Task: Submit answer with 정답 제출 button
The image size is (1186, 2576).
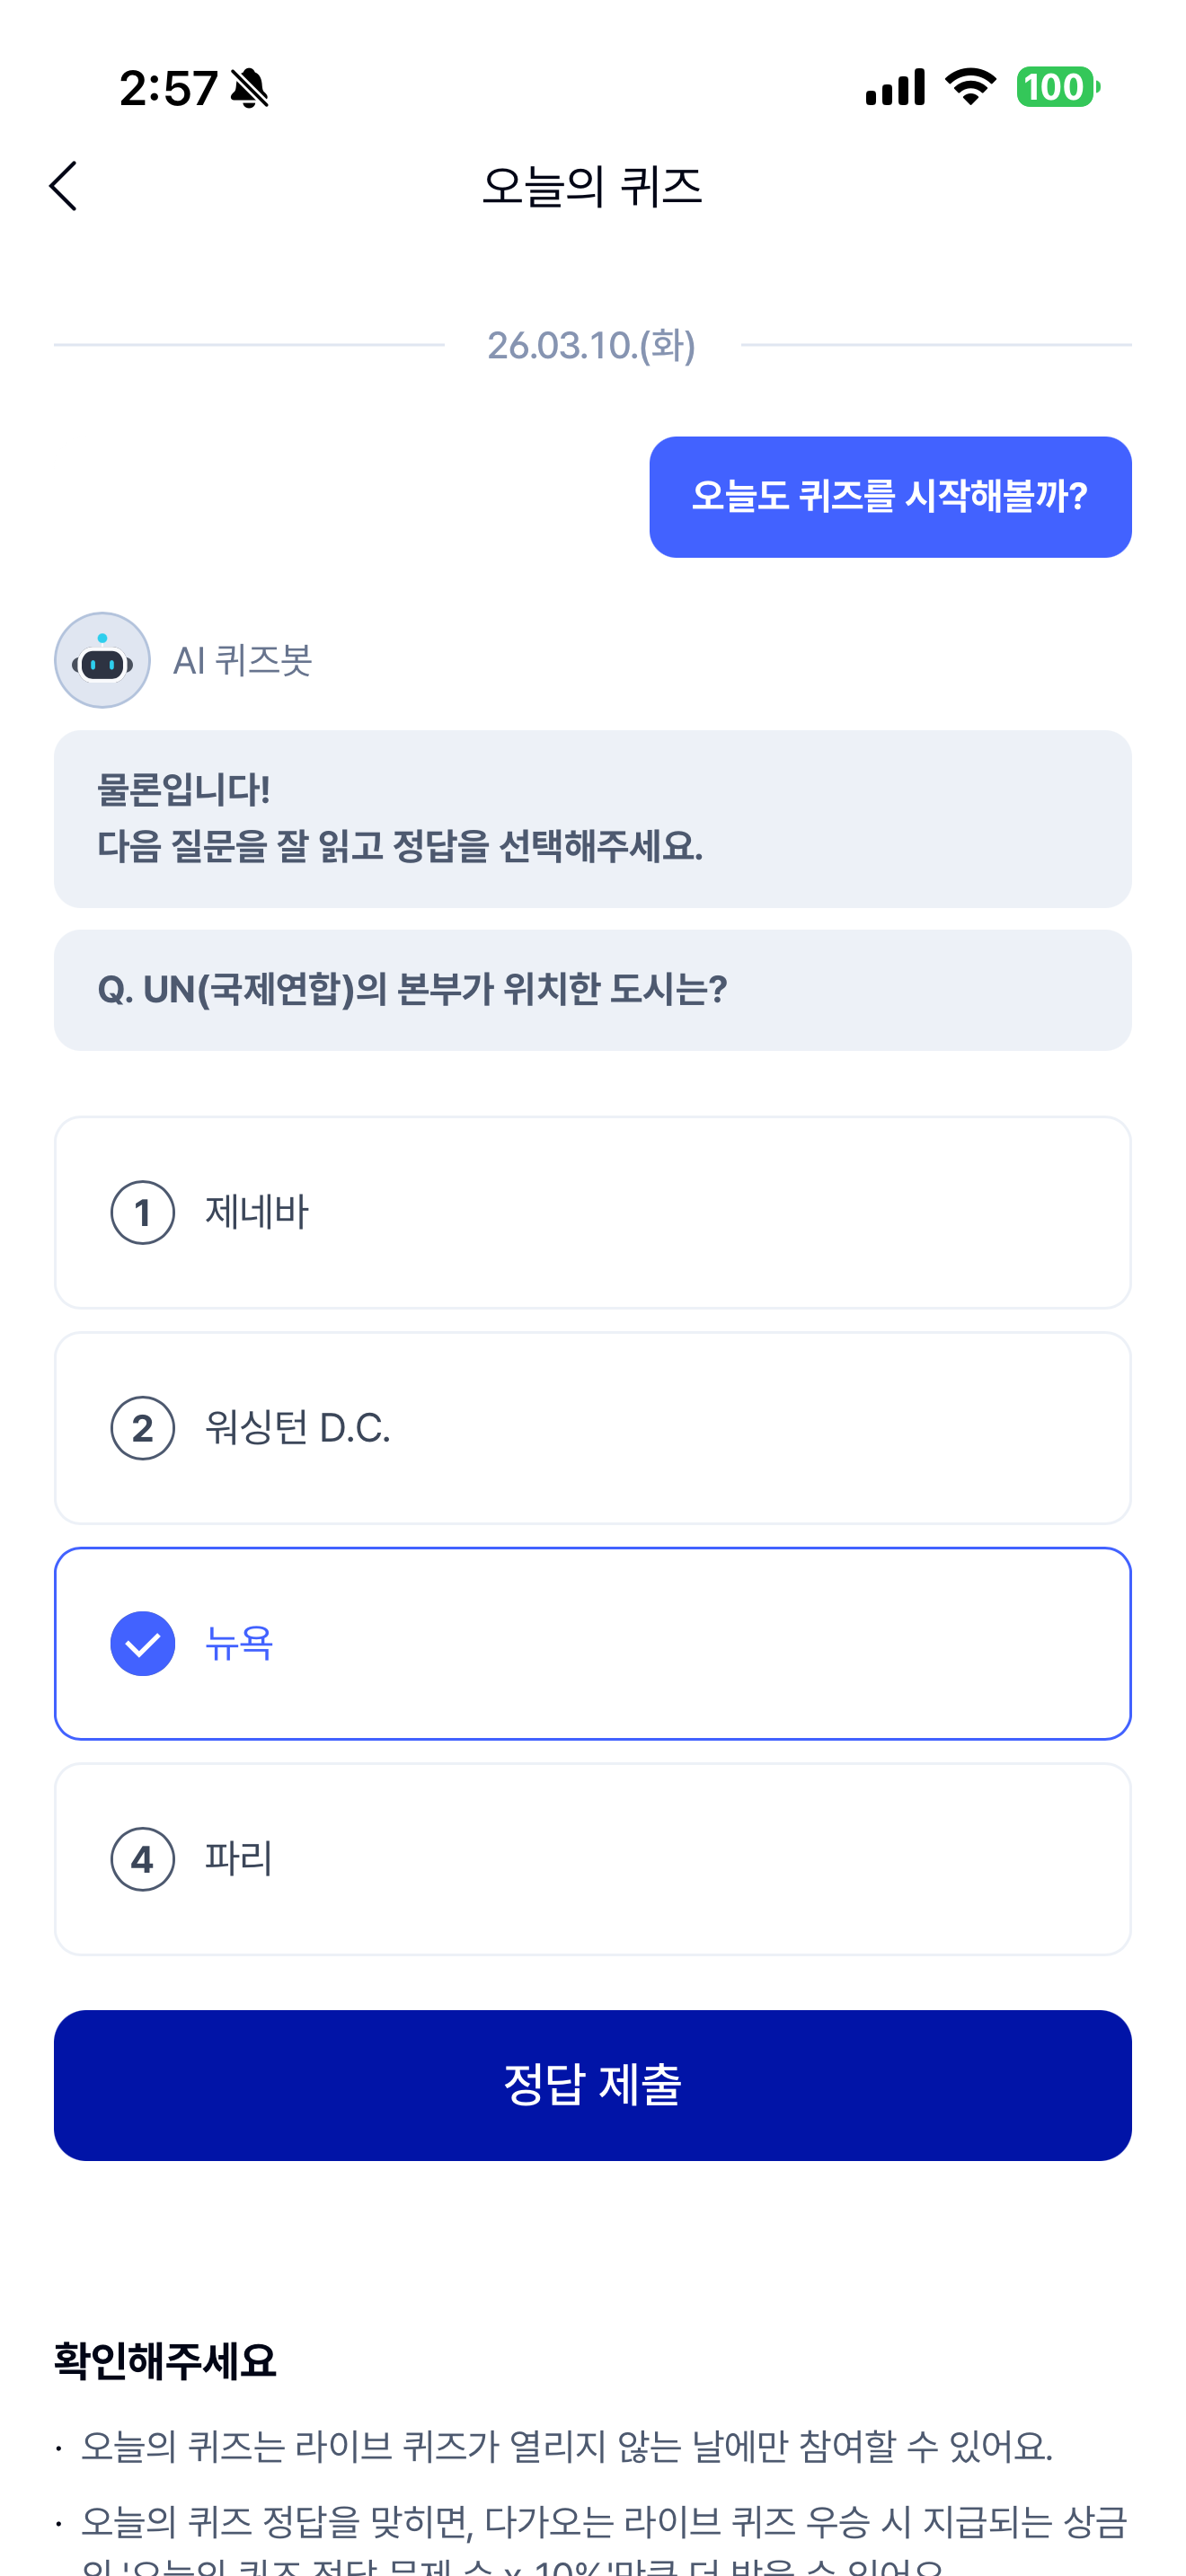Action: (x=593, y=2085)
